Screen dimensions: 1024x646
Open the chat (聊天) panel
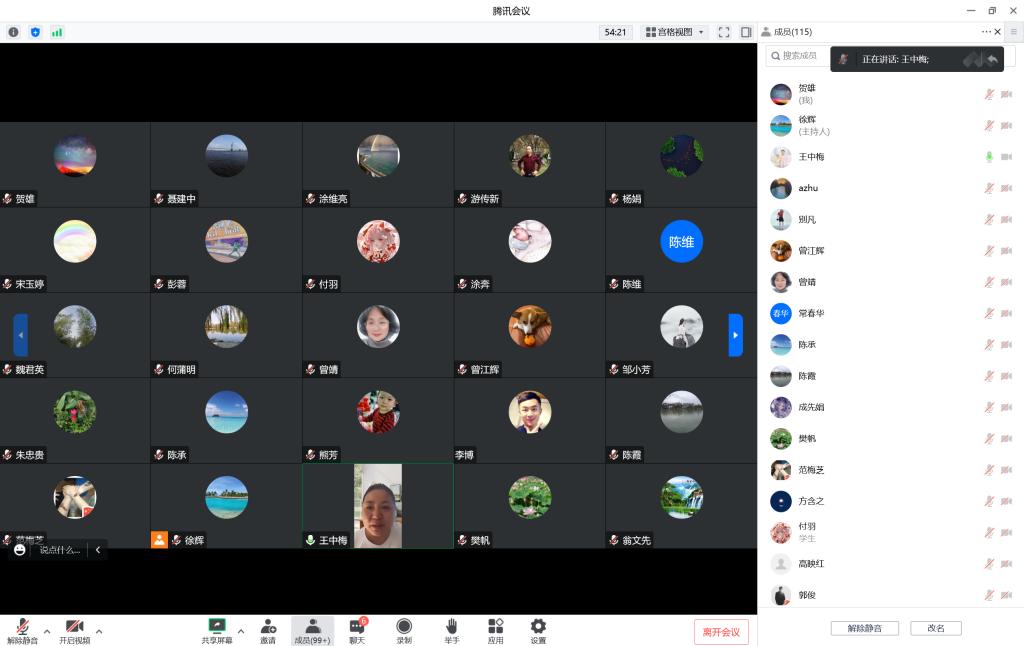tap(357, 627)
